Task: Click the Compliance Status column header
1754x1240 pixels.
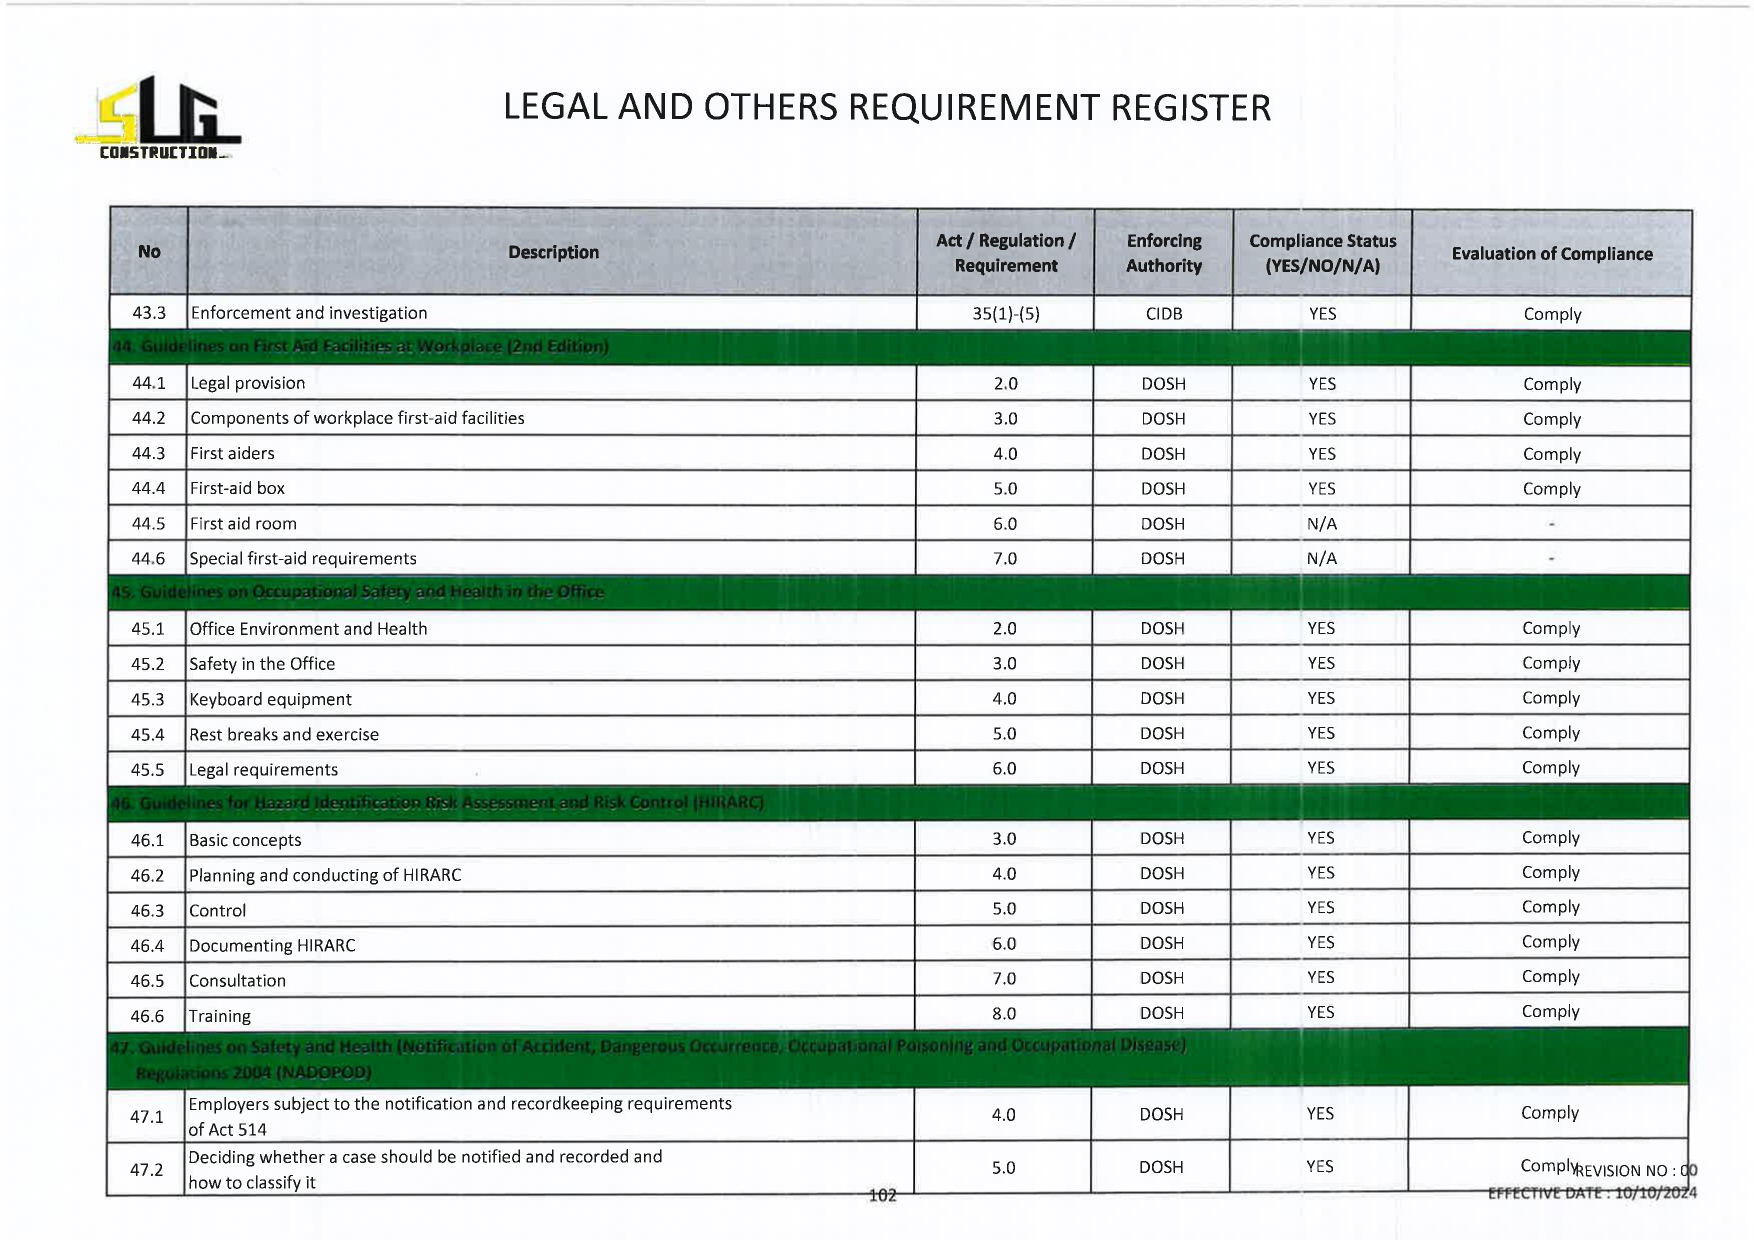Action: 1322,253
